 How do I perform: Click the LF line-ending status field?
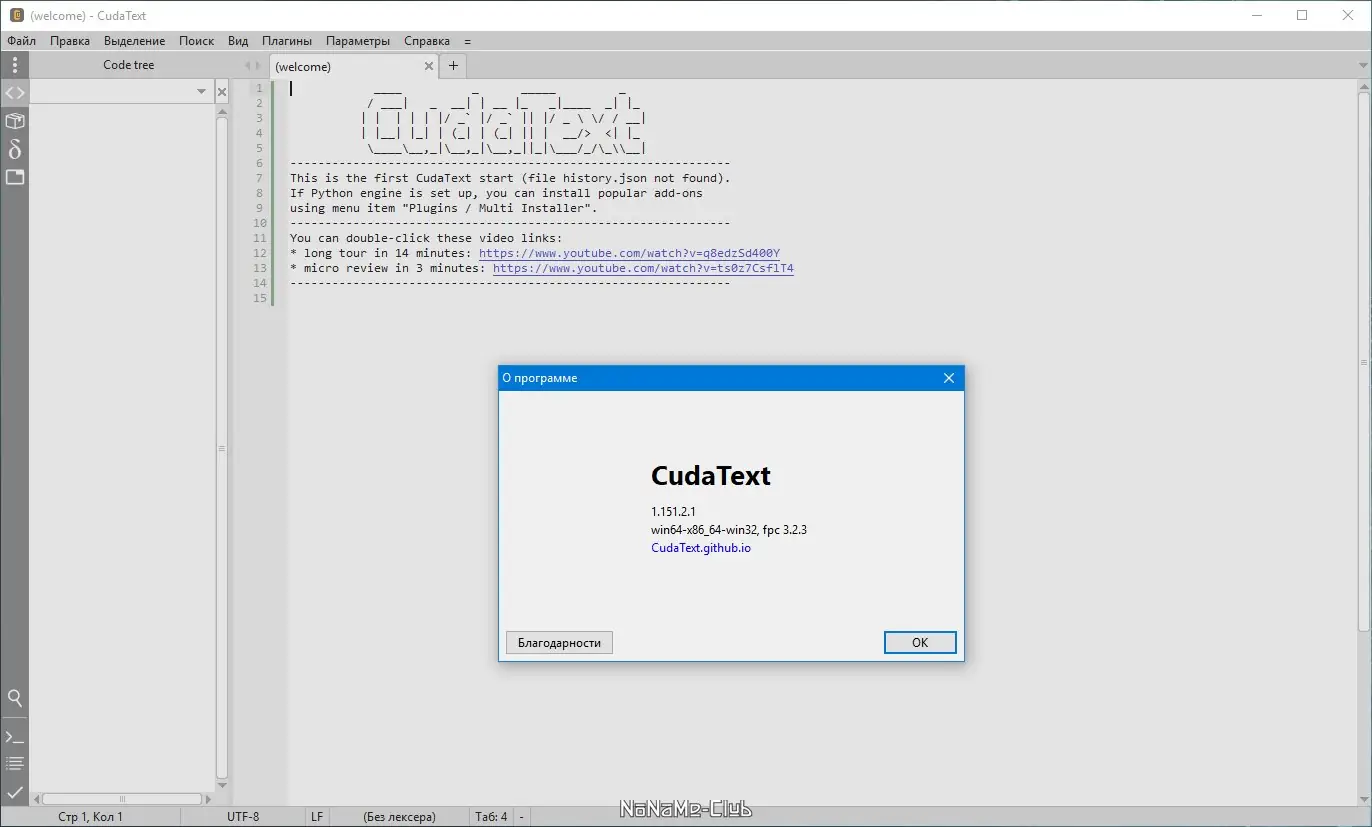(x=317, y=817)
